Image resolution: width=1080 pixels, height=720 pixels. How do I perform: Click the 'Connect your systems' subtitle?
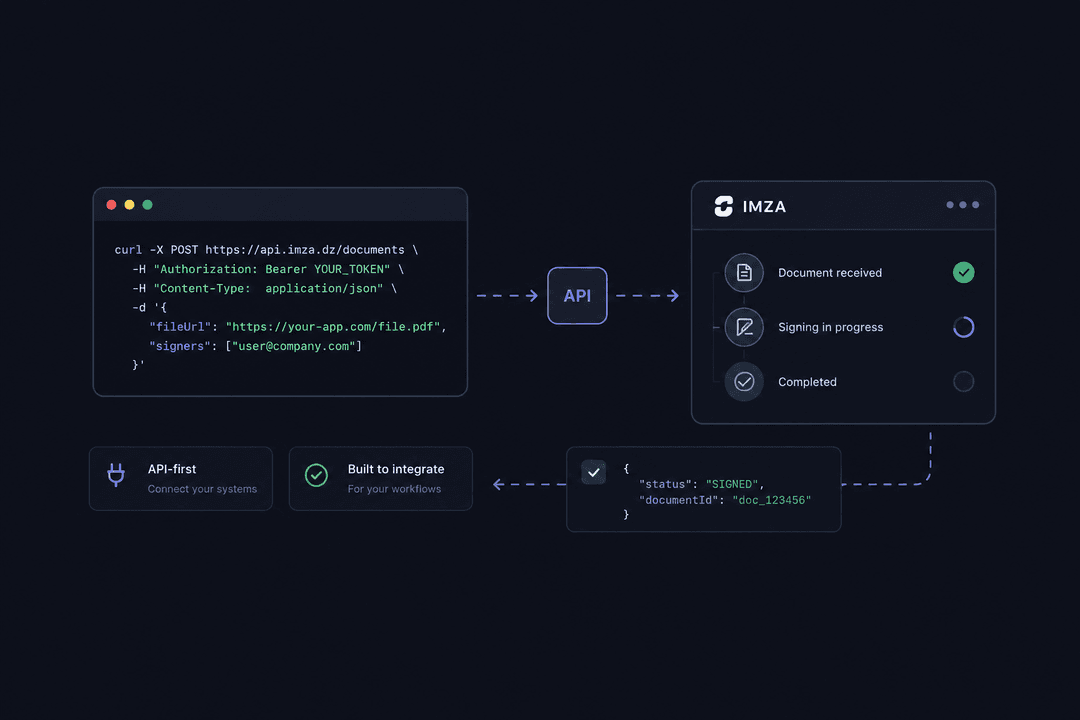202,488
